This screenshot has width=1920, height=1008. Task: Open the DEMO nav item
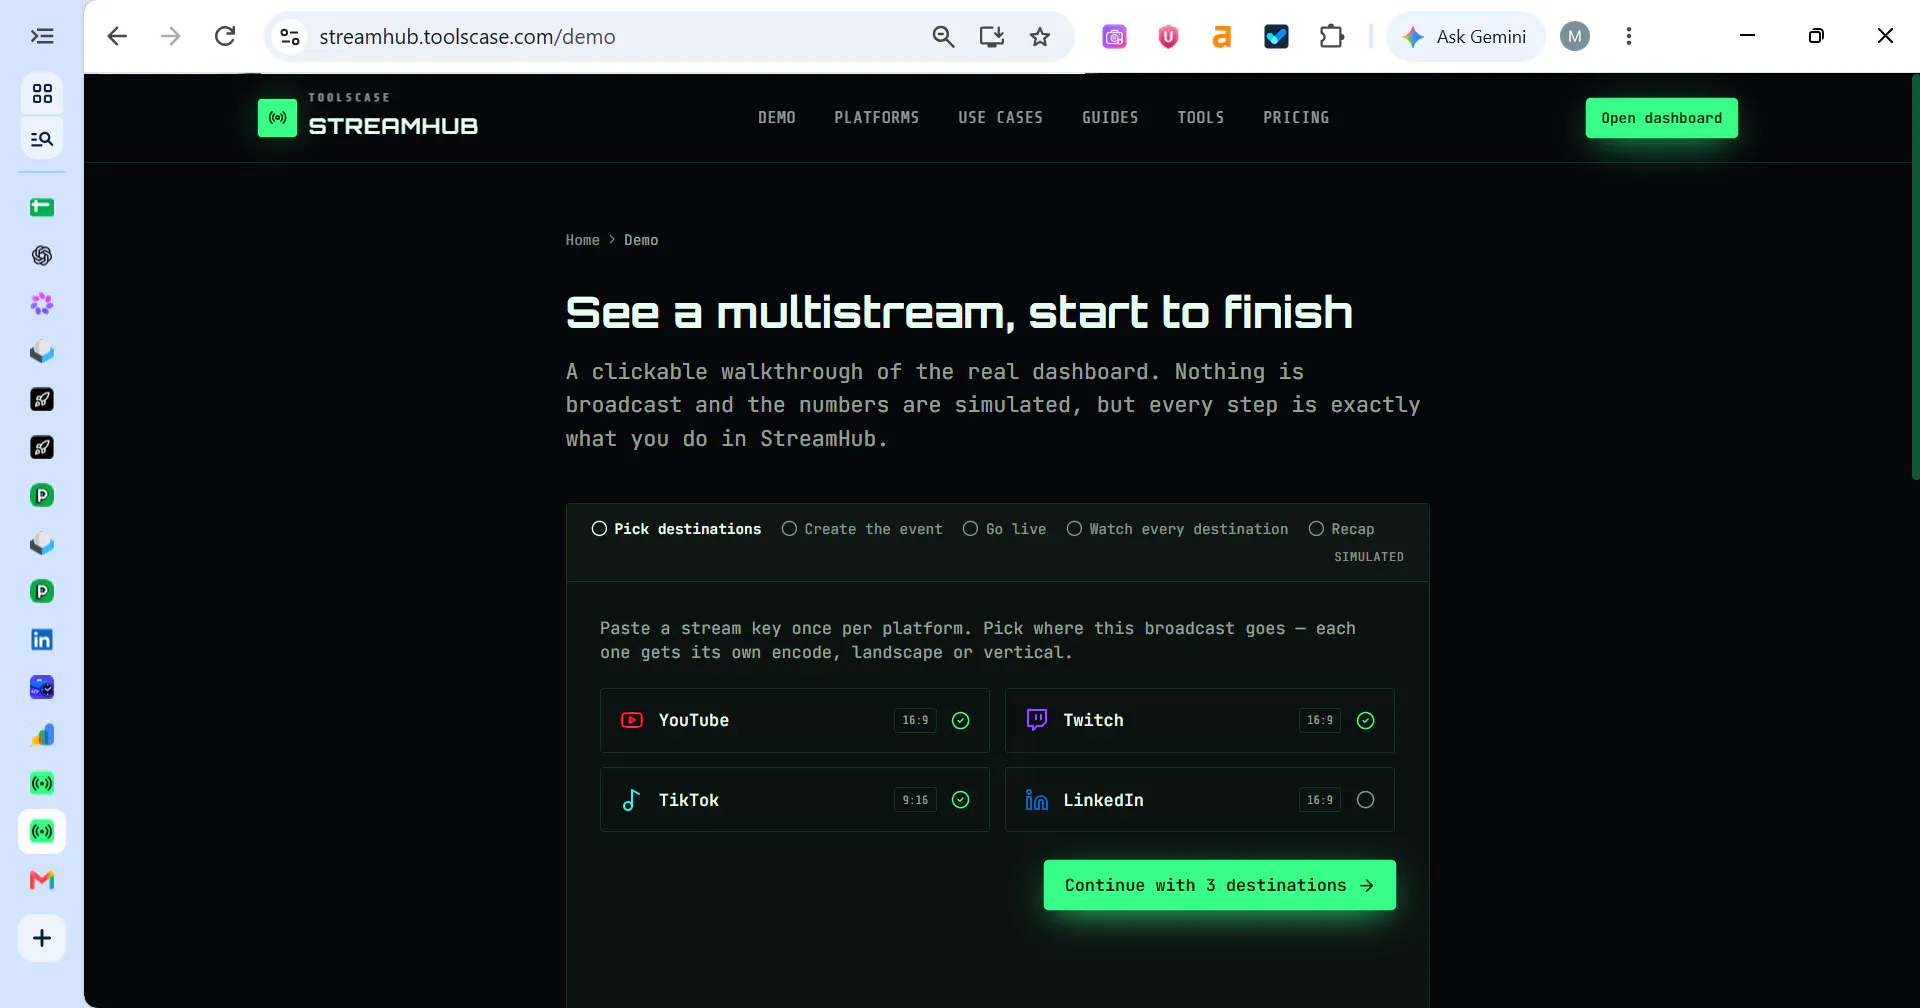click(777, 118)
